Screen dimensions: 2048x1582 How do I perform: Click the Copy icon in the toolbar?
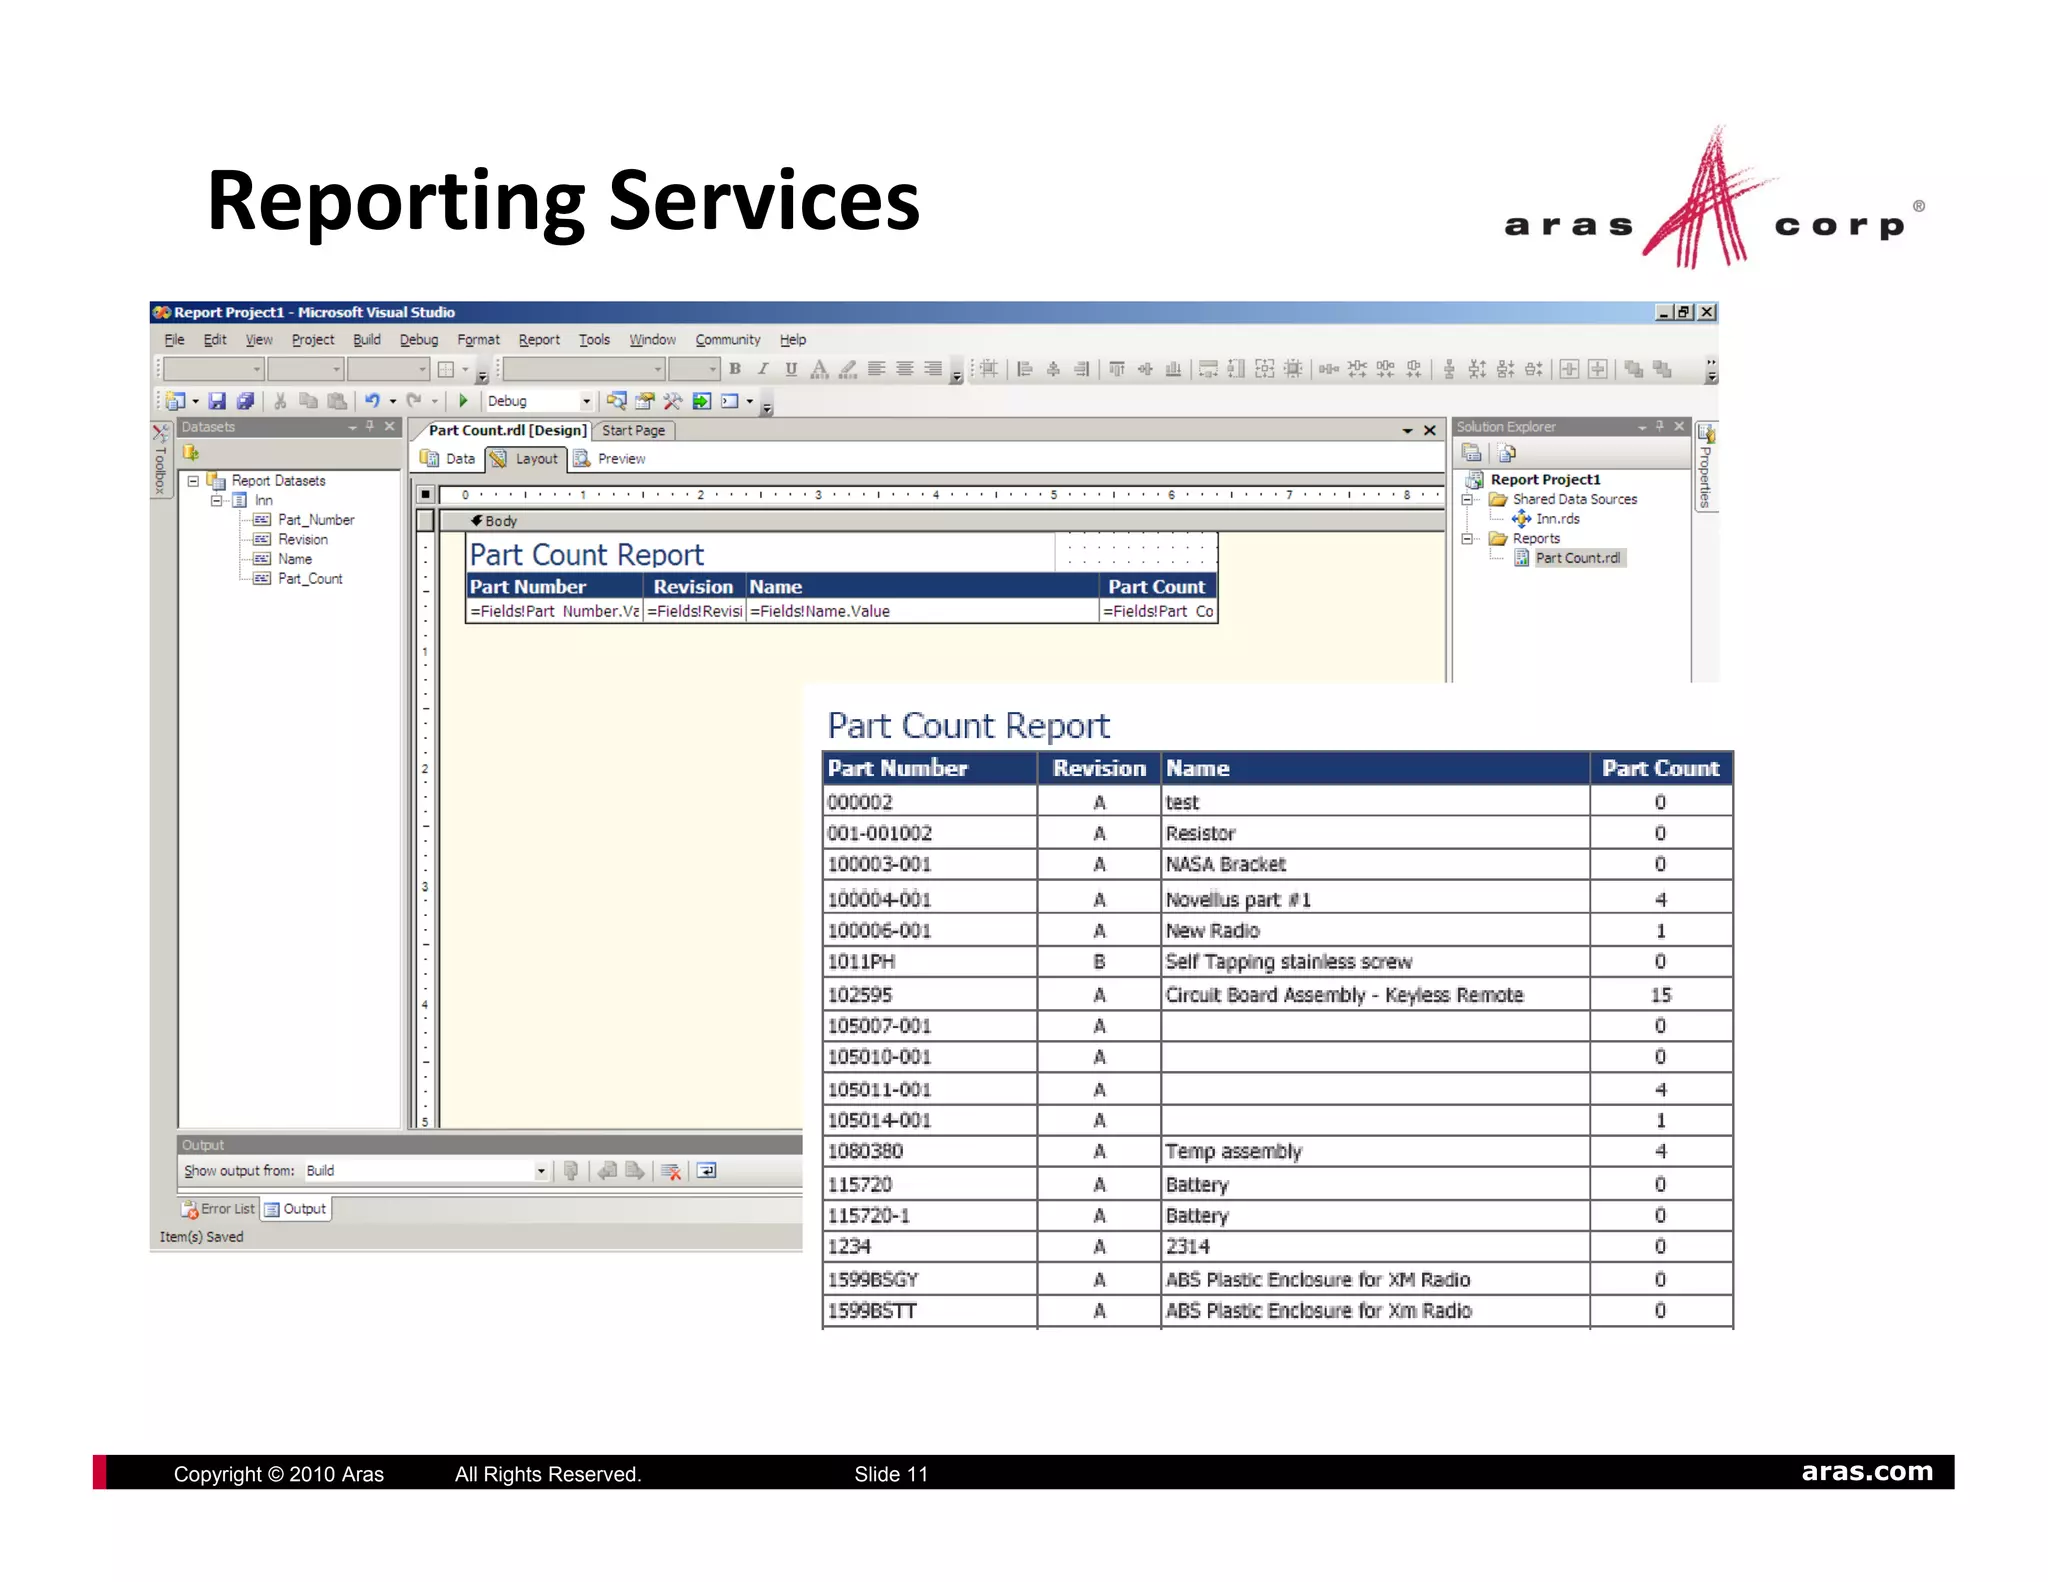[309, 401]
